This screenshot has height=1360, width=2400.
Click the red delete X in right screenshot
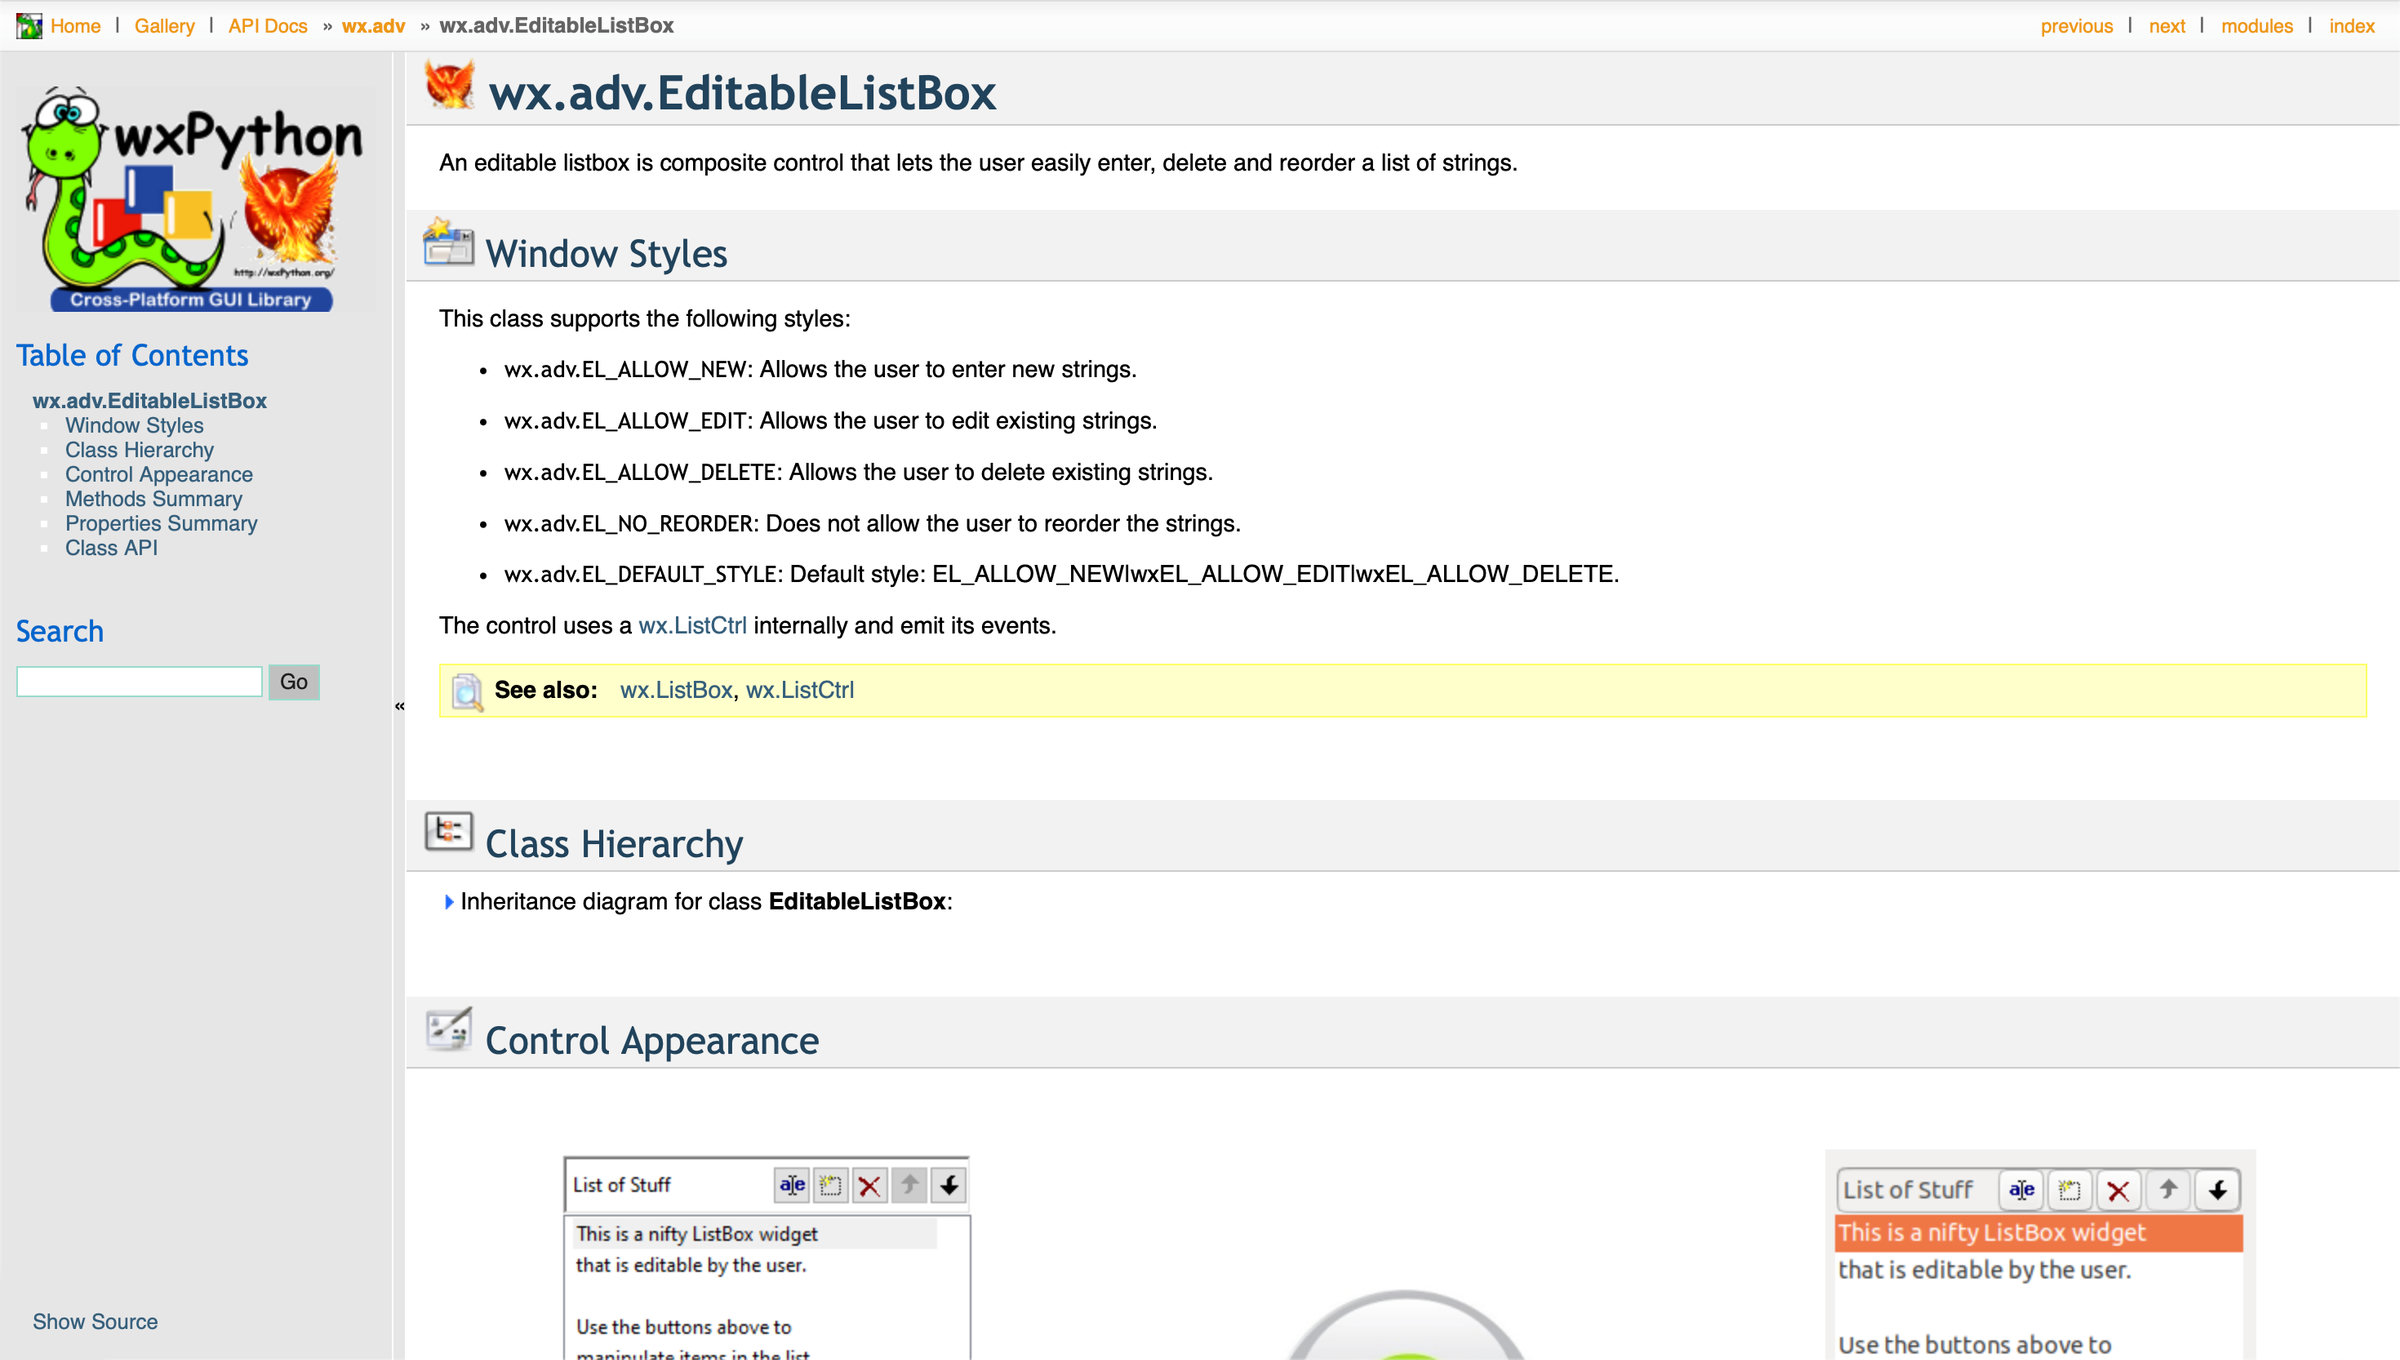click(x=2118, y=1190)
